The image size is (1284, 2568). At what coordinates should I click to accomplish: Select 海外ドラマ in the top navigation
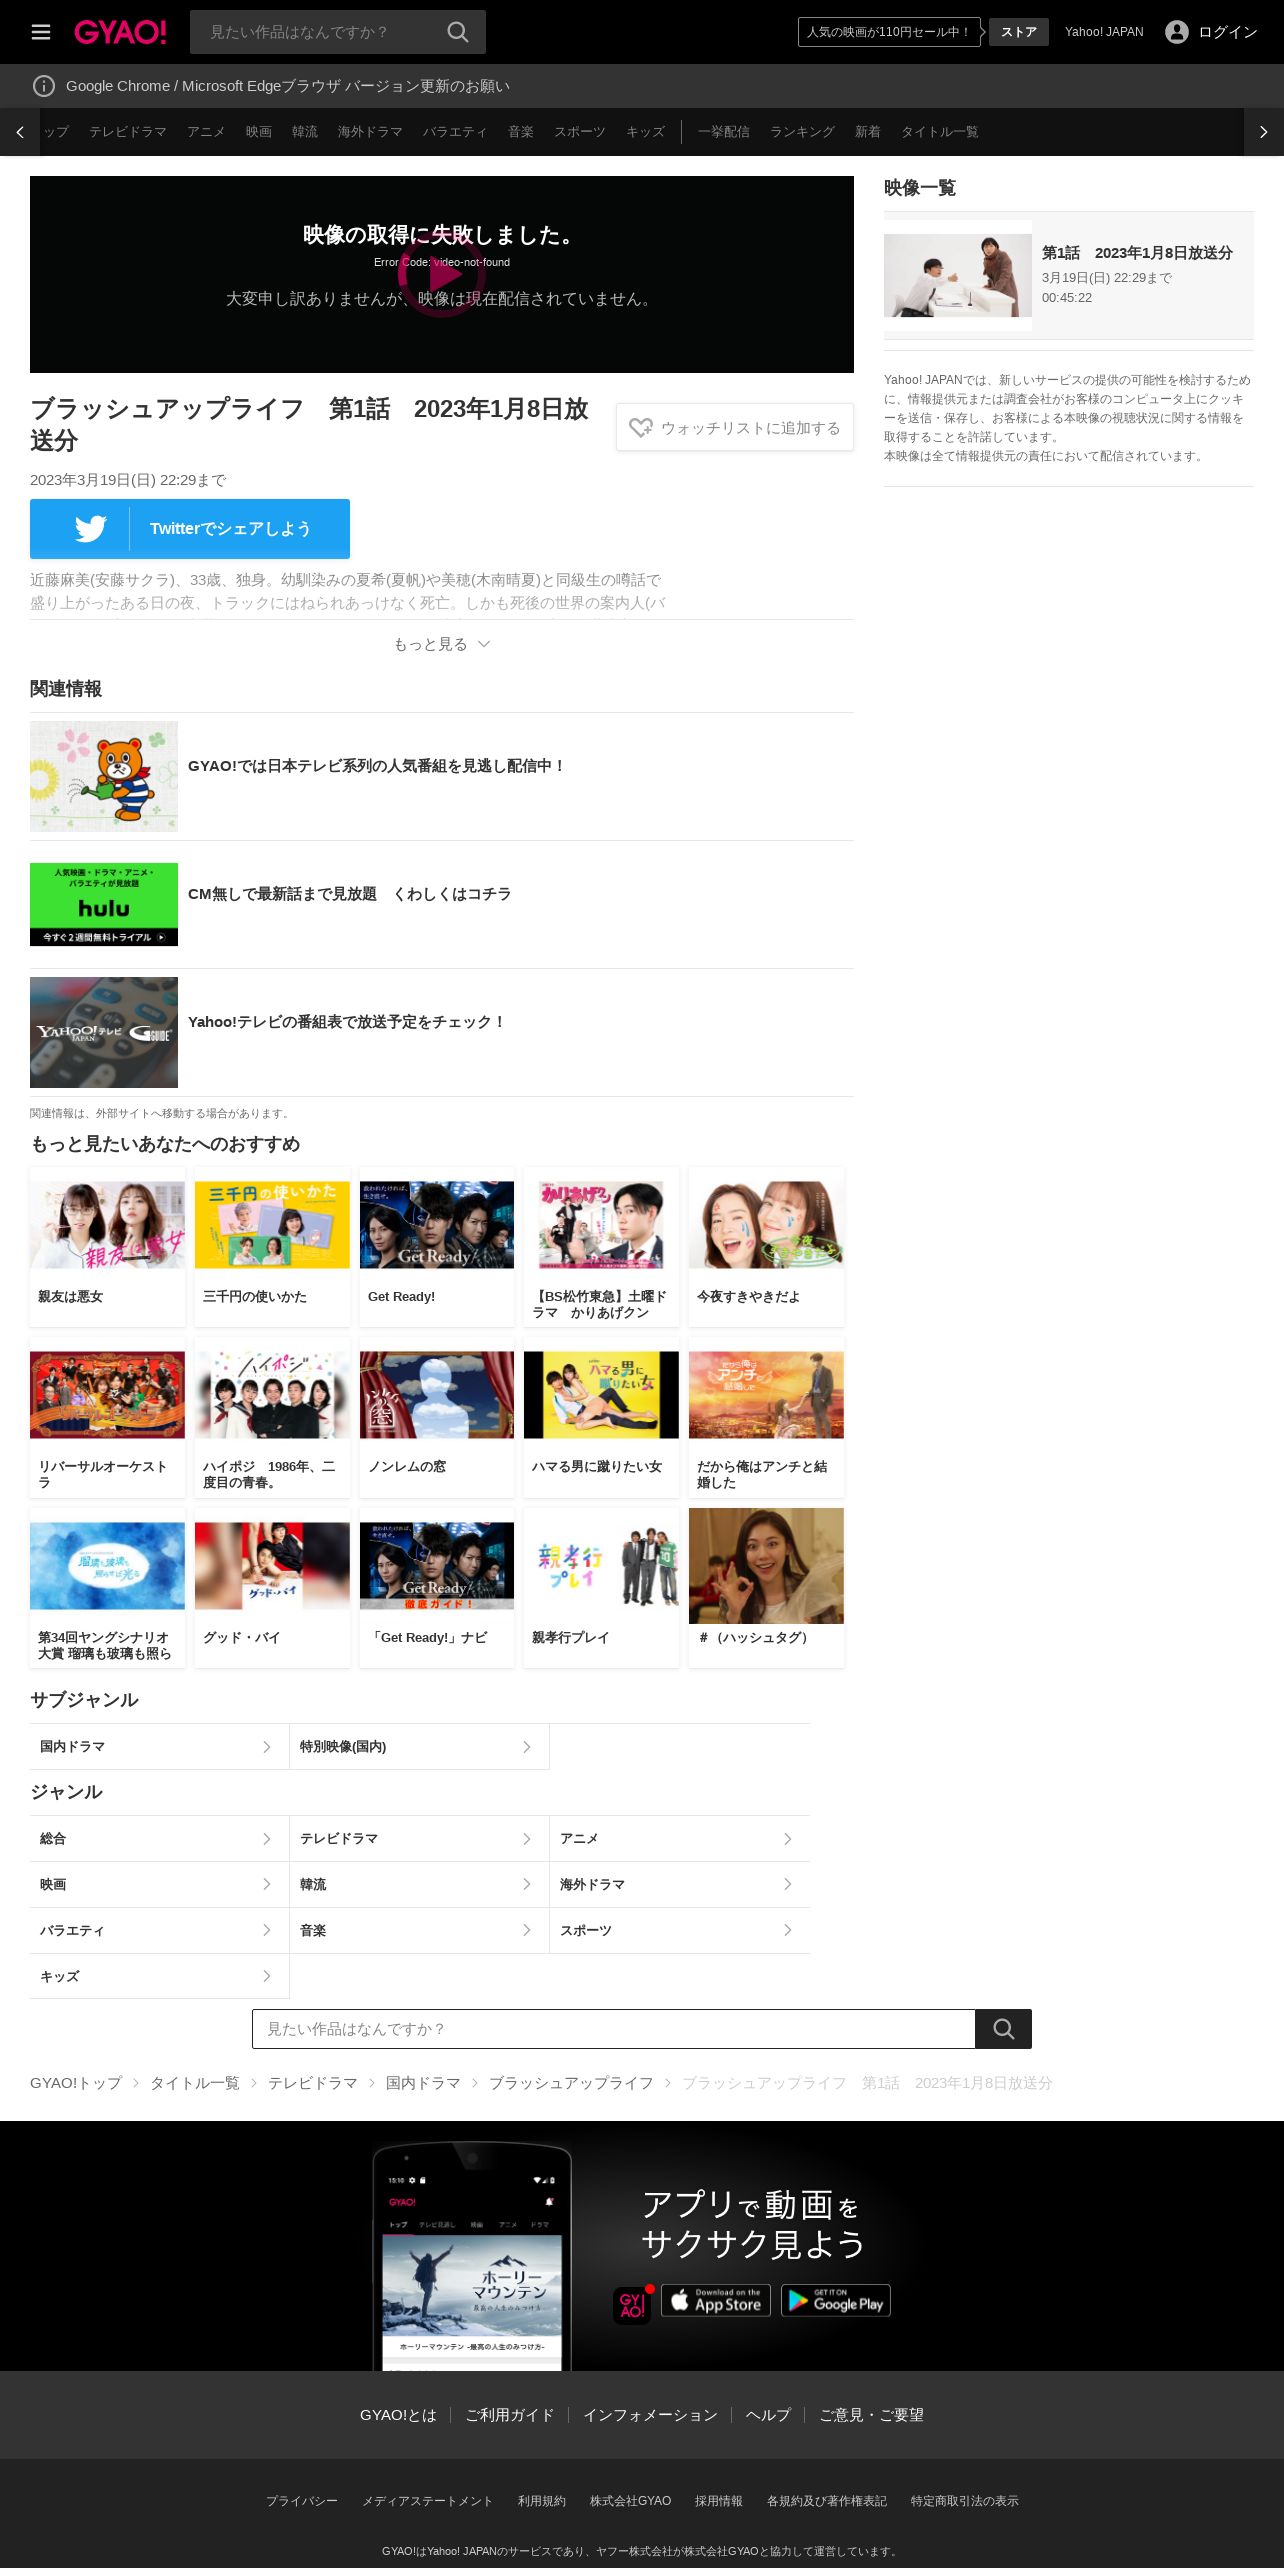click(x=370, y=132)
